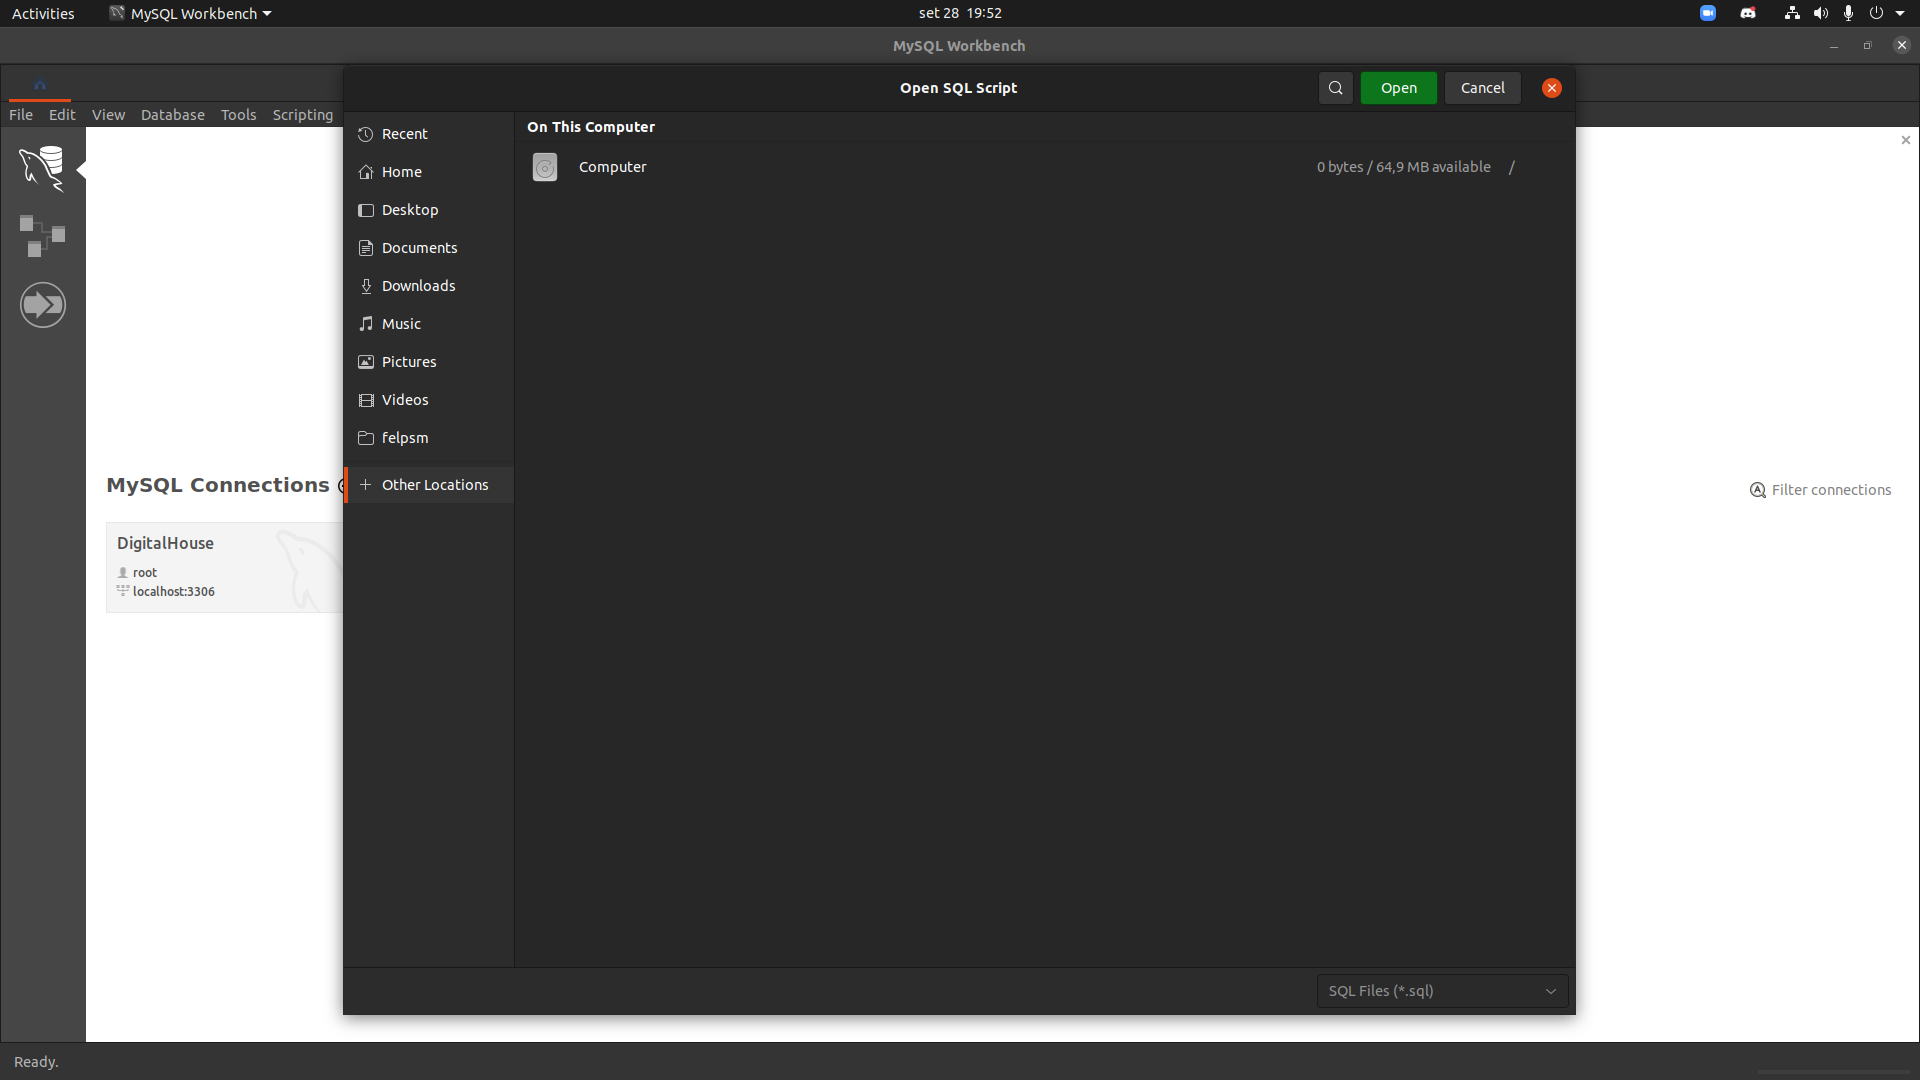Click the Discord tray icon
Image resolution: width=1920 pixels, height=1080 pixels.
point(1748,13)
